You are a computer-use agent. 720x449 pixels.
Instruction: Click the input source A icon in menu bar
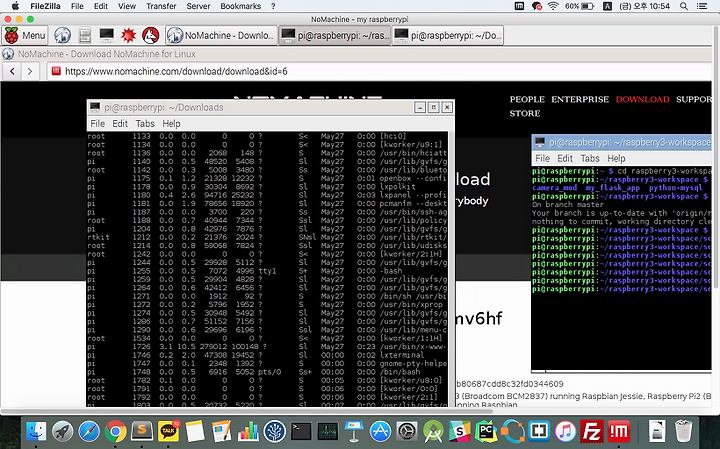(607, 6)
